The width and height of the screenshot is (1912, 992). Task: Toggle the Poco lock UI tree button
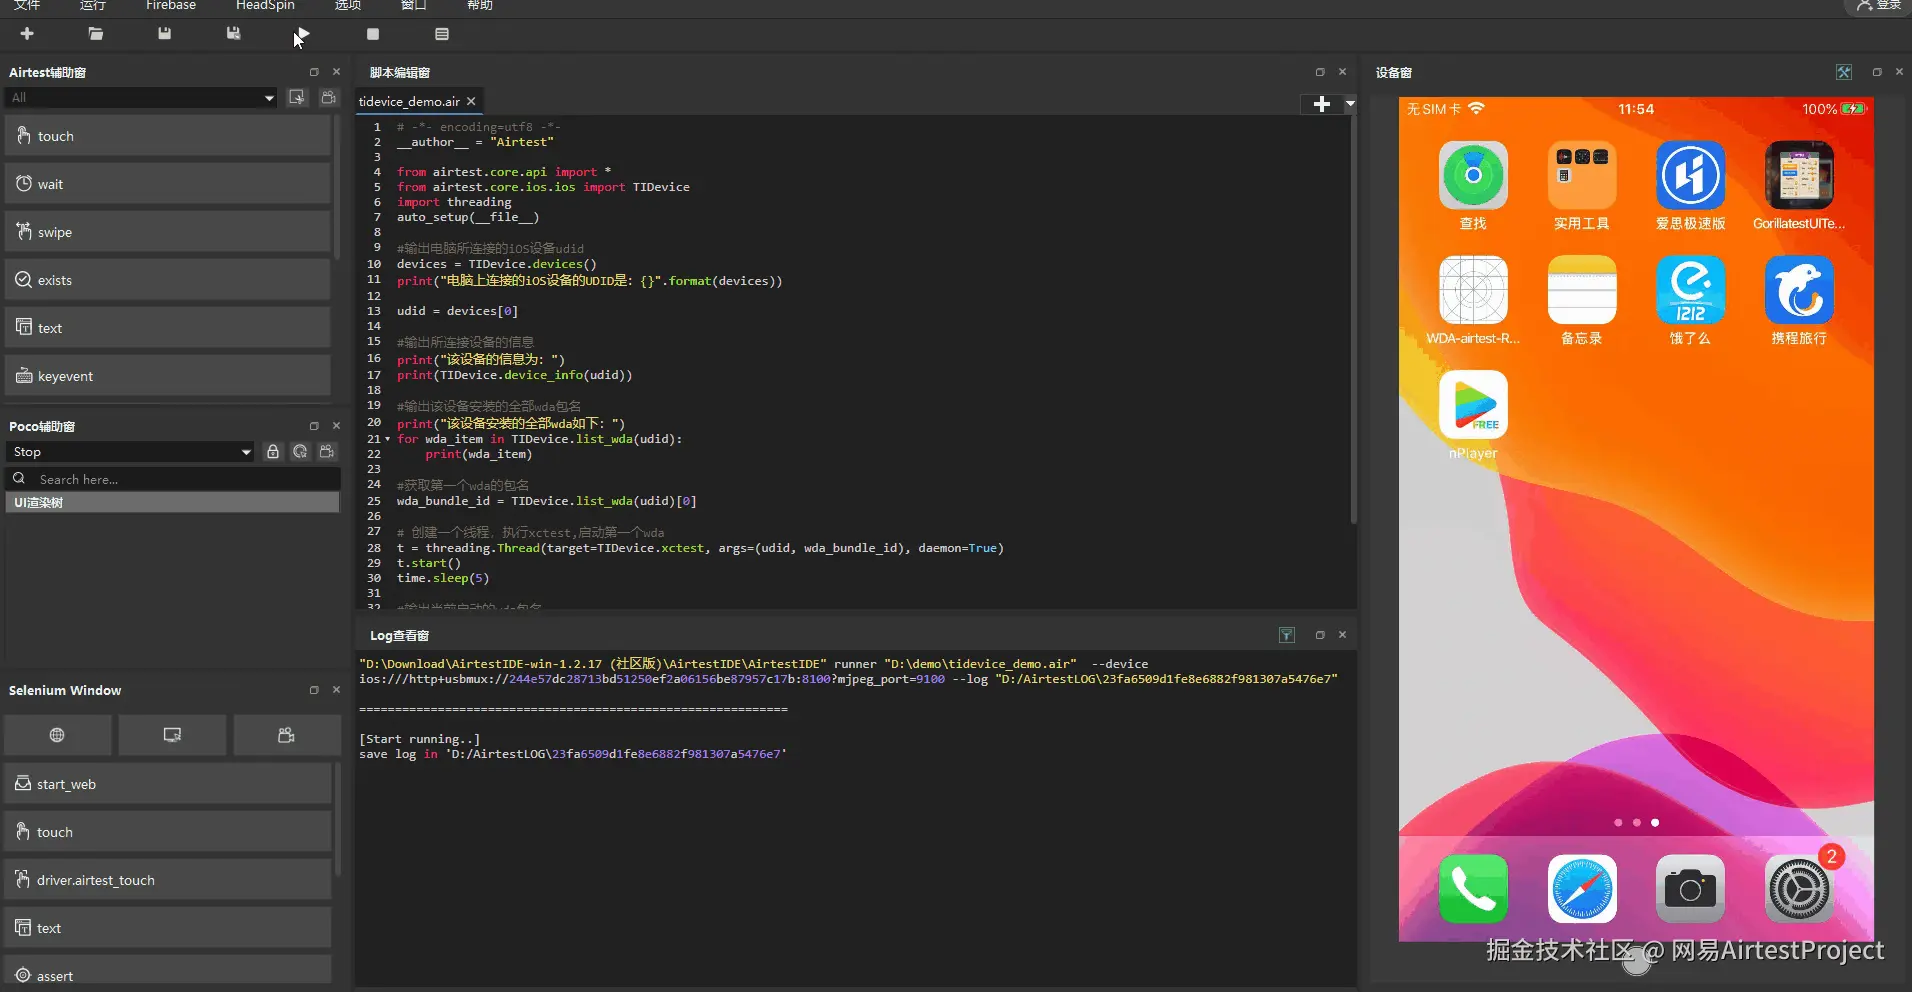point(272,452)
